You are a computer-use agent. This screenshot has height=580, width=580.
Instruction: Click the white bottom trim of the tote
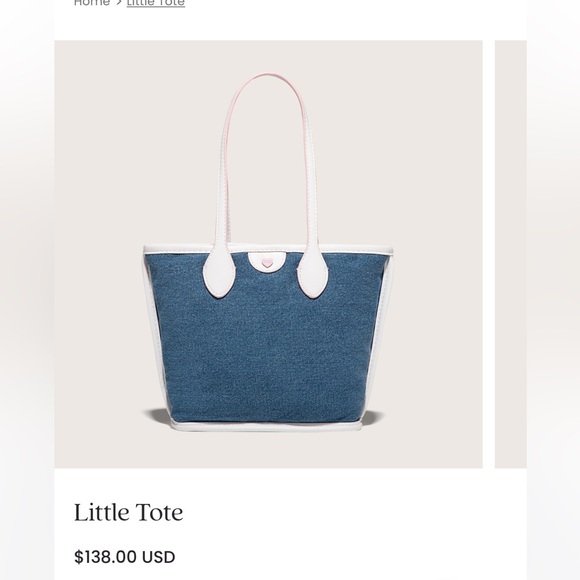(x=266, y=426)
